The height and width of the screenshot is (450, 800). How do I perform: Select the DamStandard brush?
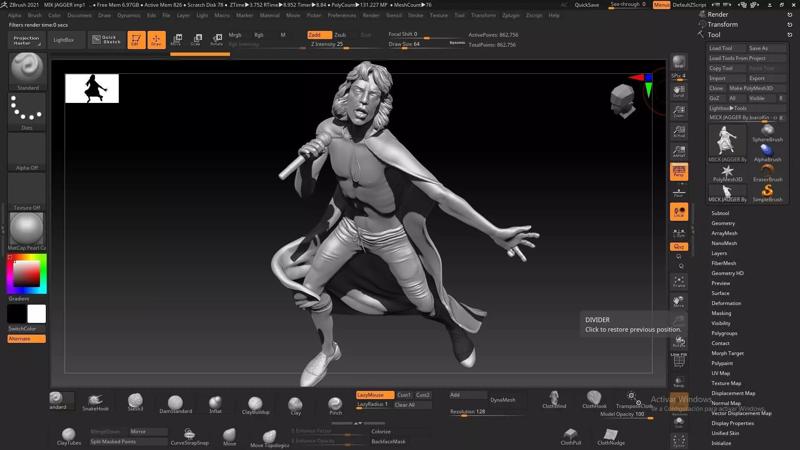click(x=175, y=402)
